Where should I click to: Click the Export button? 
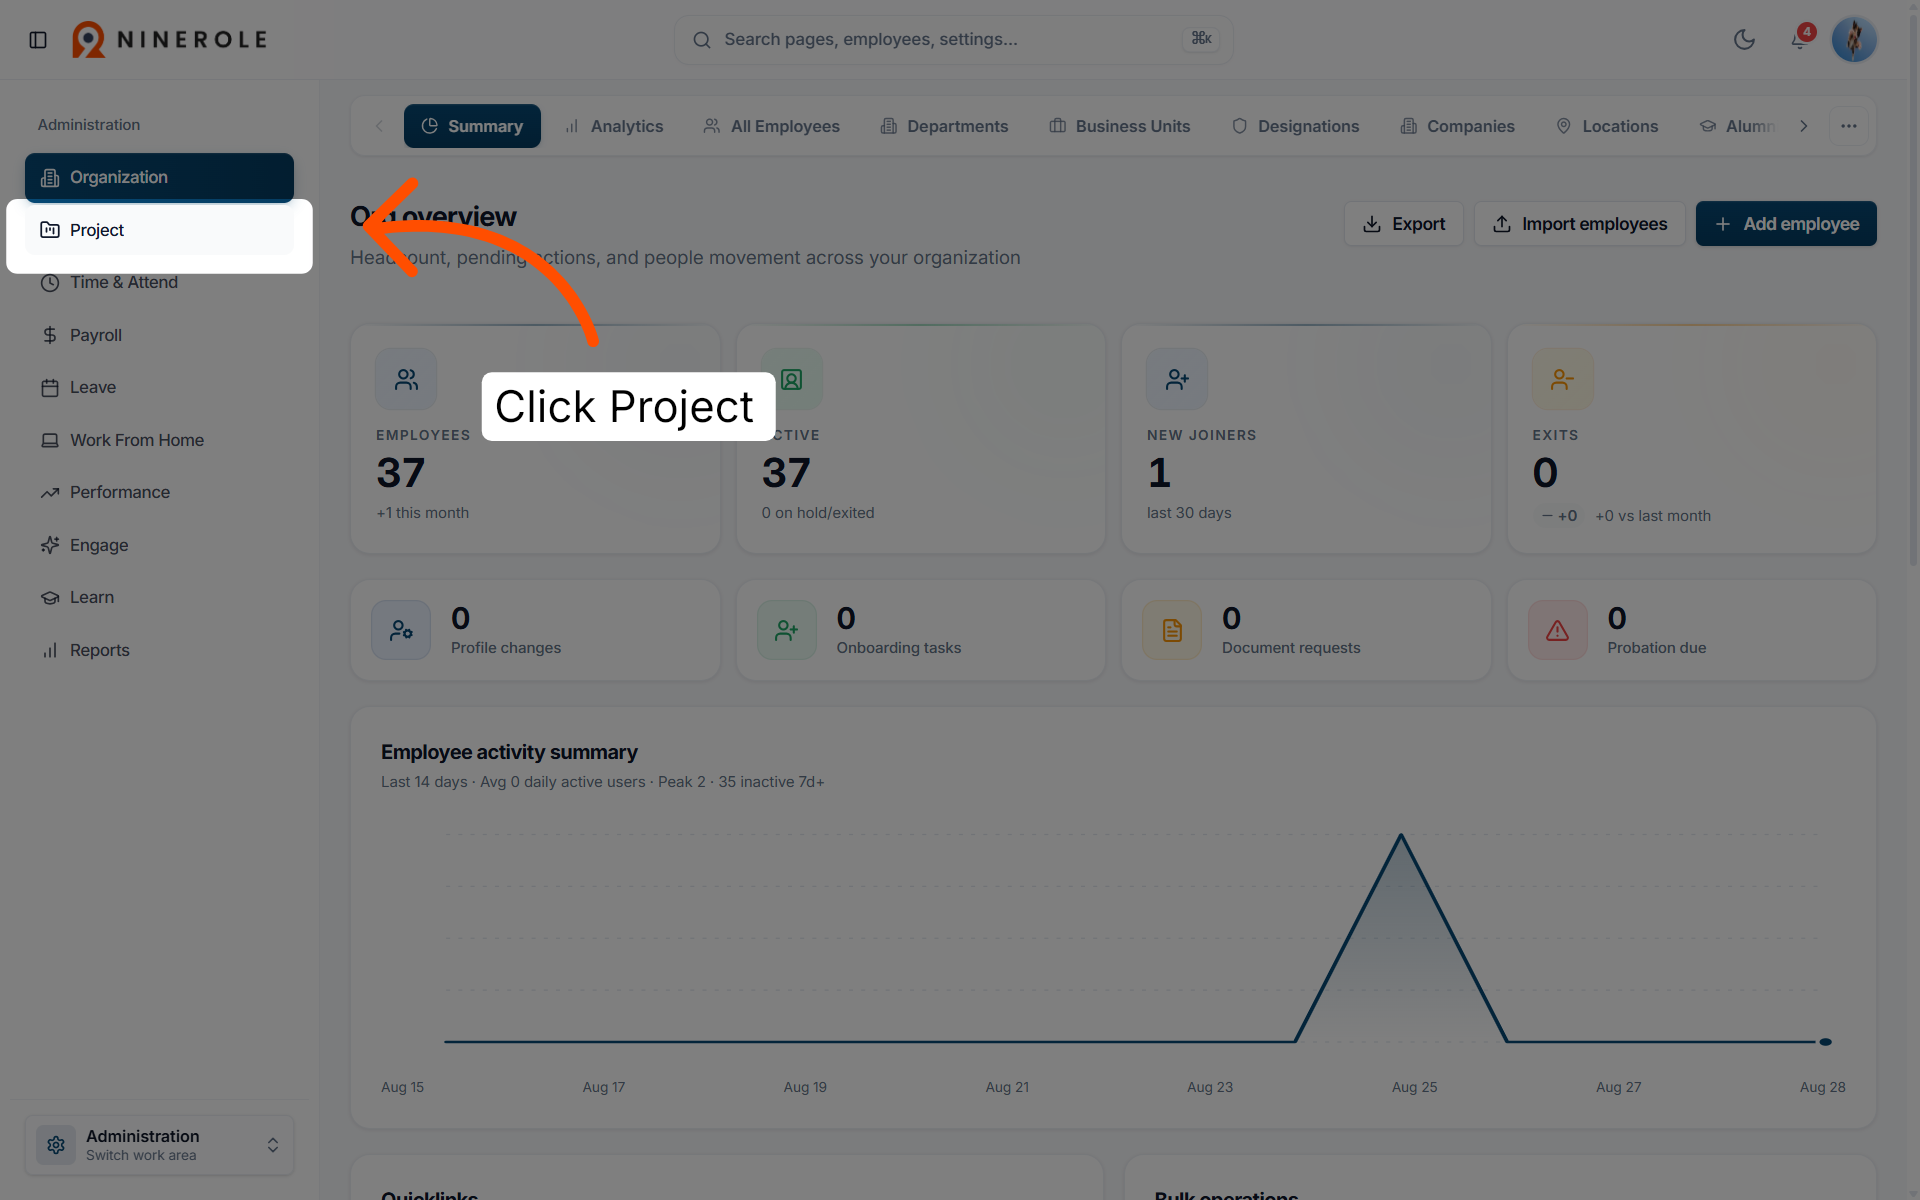coord(1404,224)
